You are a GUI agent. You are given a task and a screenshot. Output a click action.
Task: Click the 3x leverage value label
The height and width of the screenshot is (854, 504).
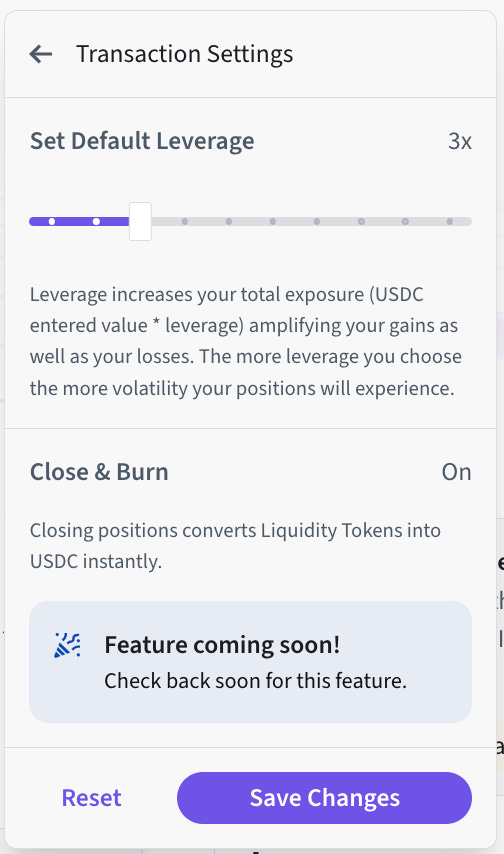pos(460,141)
